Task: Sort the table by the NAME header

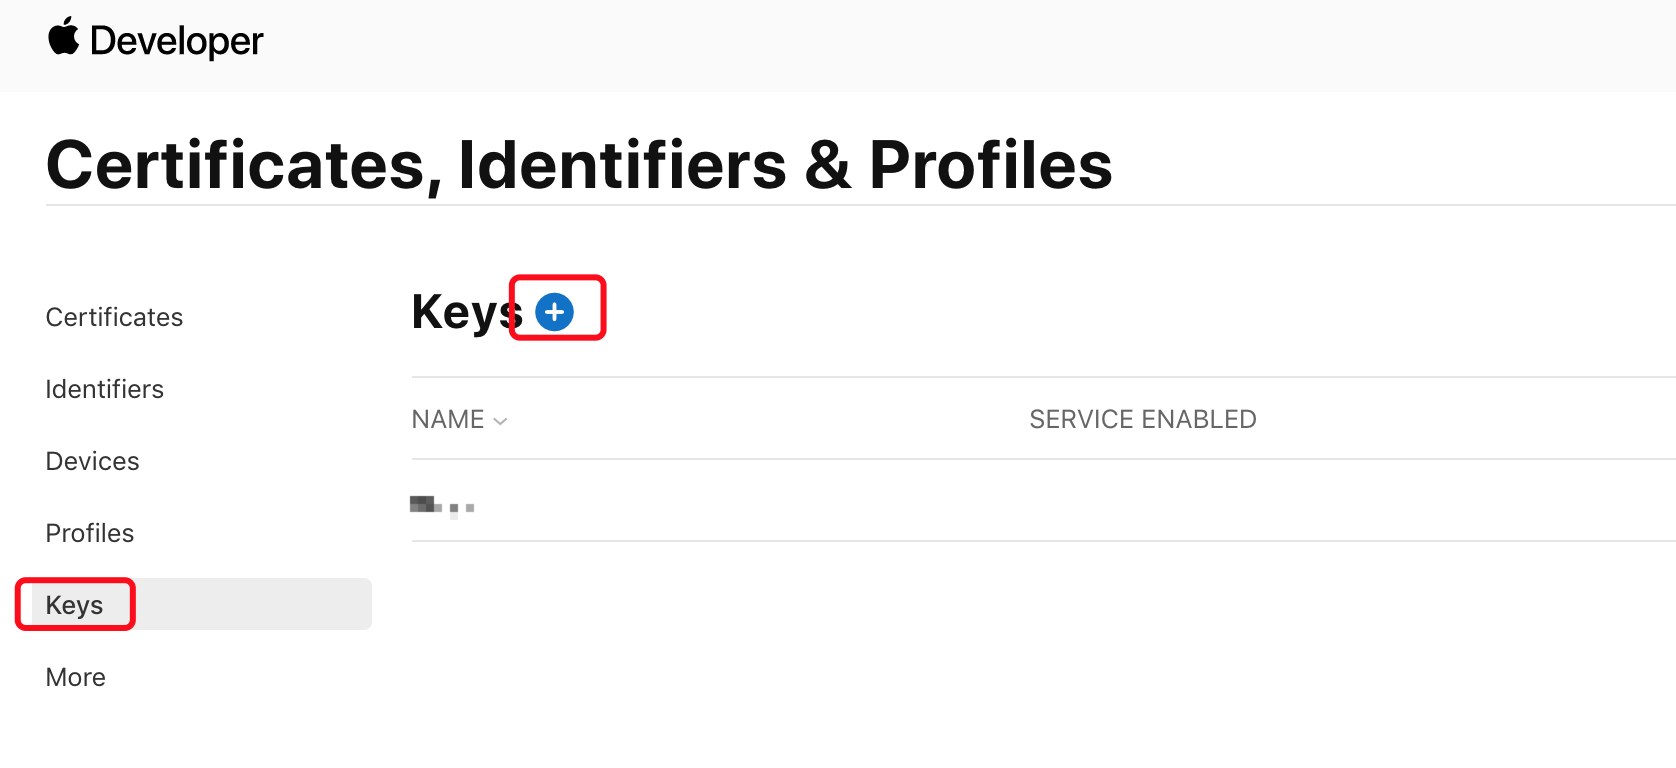Action: tap(448, 419)
